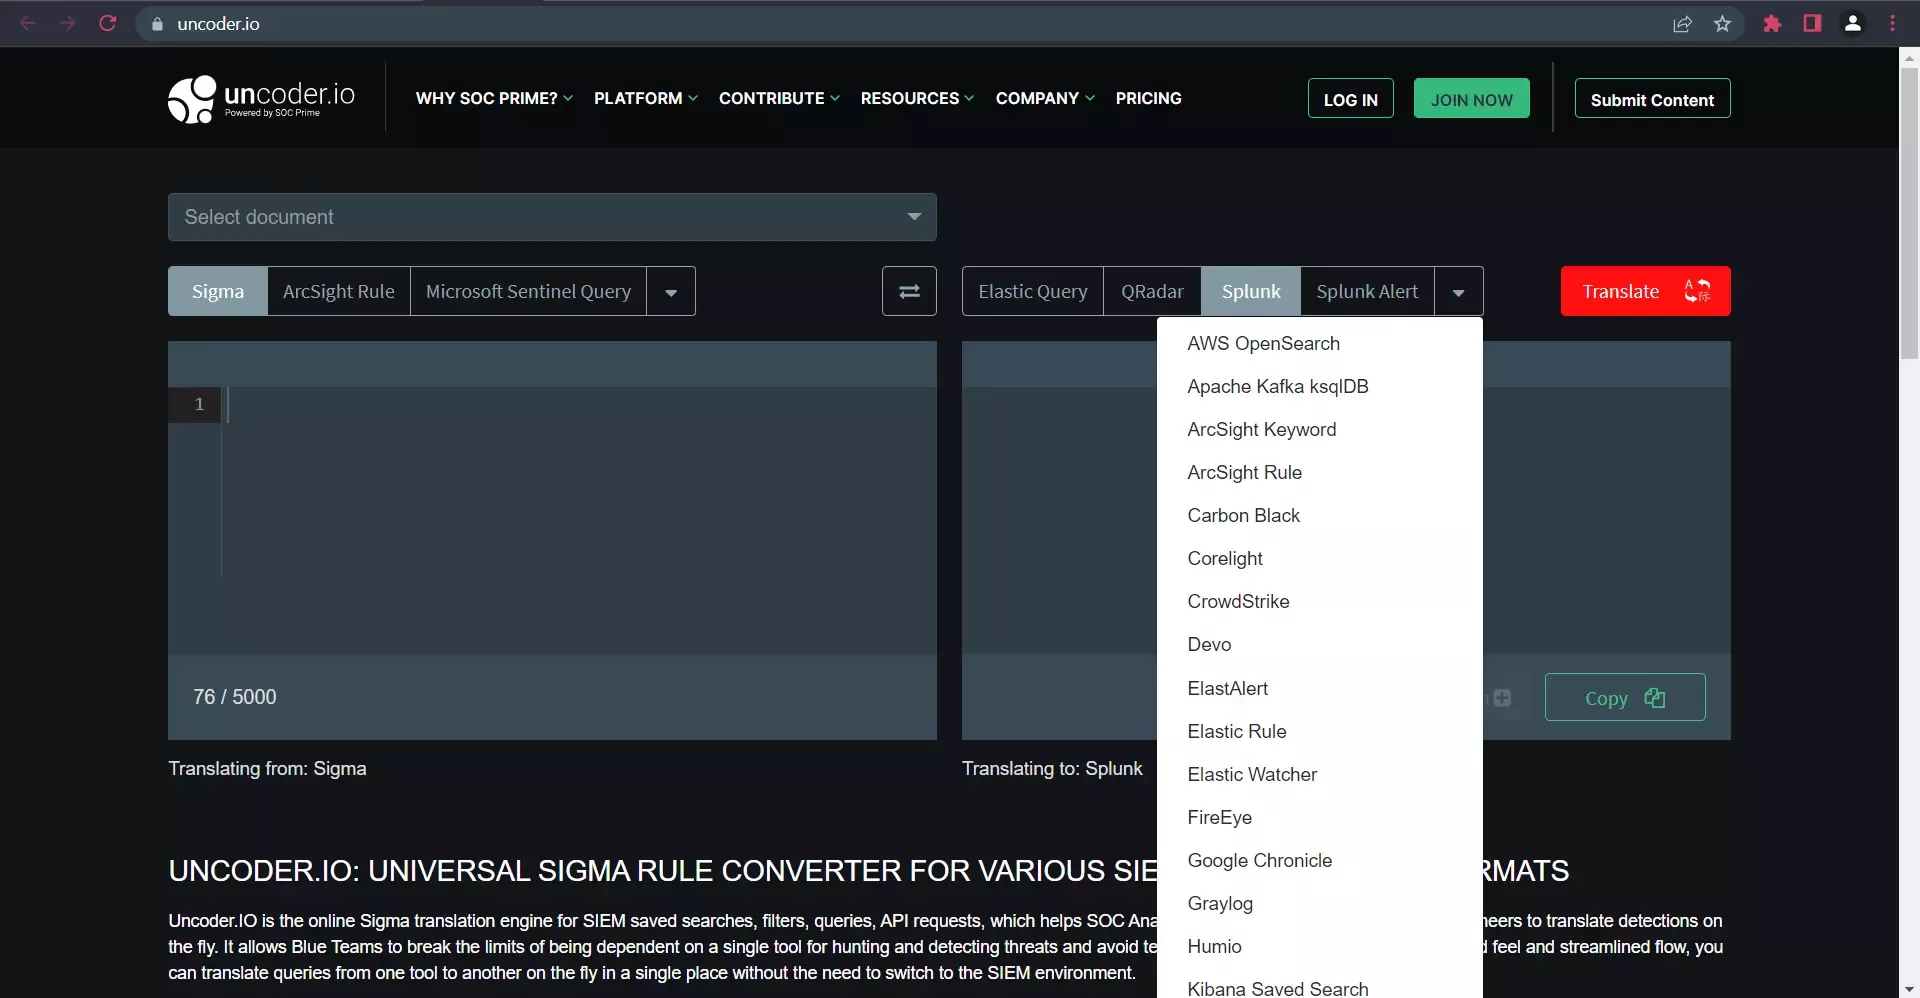Choose AWS OpenSearch from the list
This screenshot has height=998, width=1920.
1319,343
